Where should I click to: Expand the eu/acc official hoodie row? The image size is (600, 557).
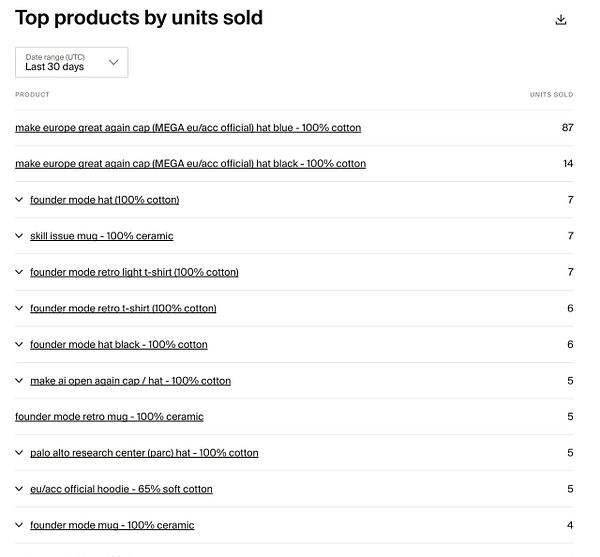point(19,489)
